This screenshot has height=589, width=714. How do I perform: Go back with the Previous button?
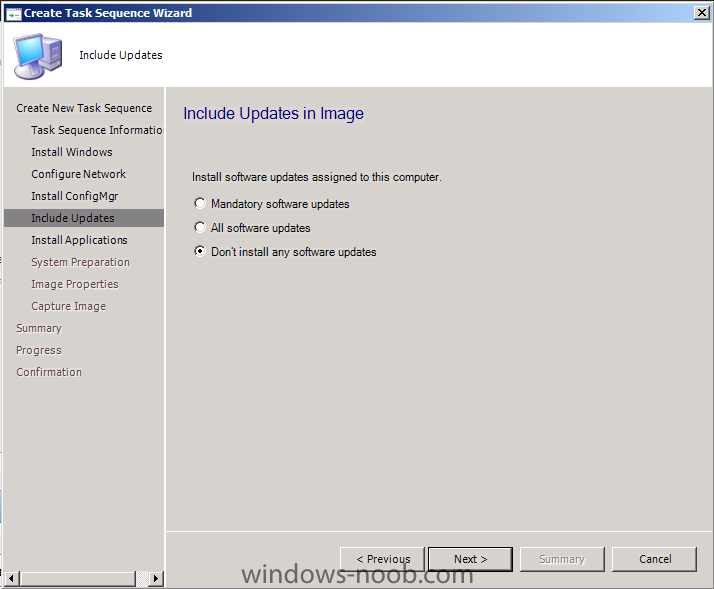[x=382, y=559]
